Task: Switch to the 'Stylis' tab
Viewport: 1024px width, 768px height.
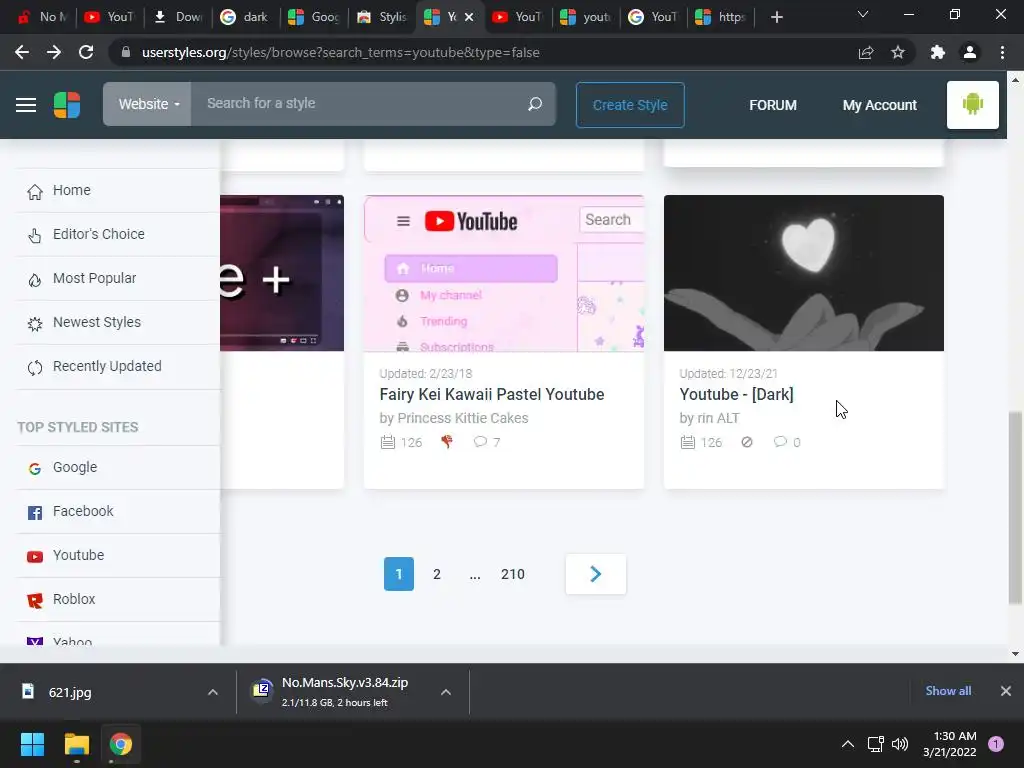Action: click(382, 17)
